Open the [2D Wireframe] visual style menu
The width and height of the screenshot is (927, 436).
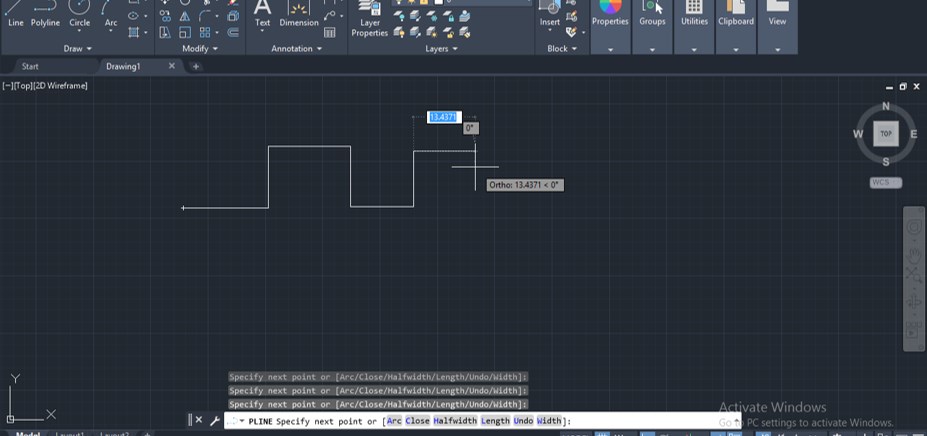click(60, 86)
